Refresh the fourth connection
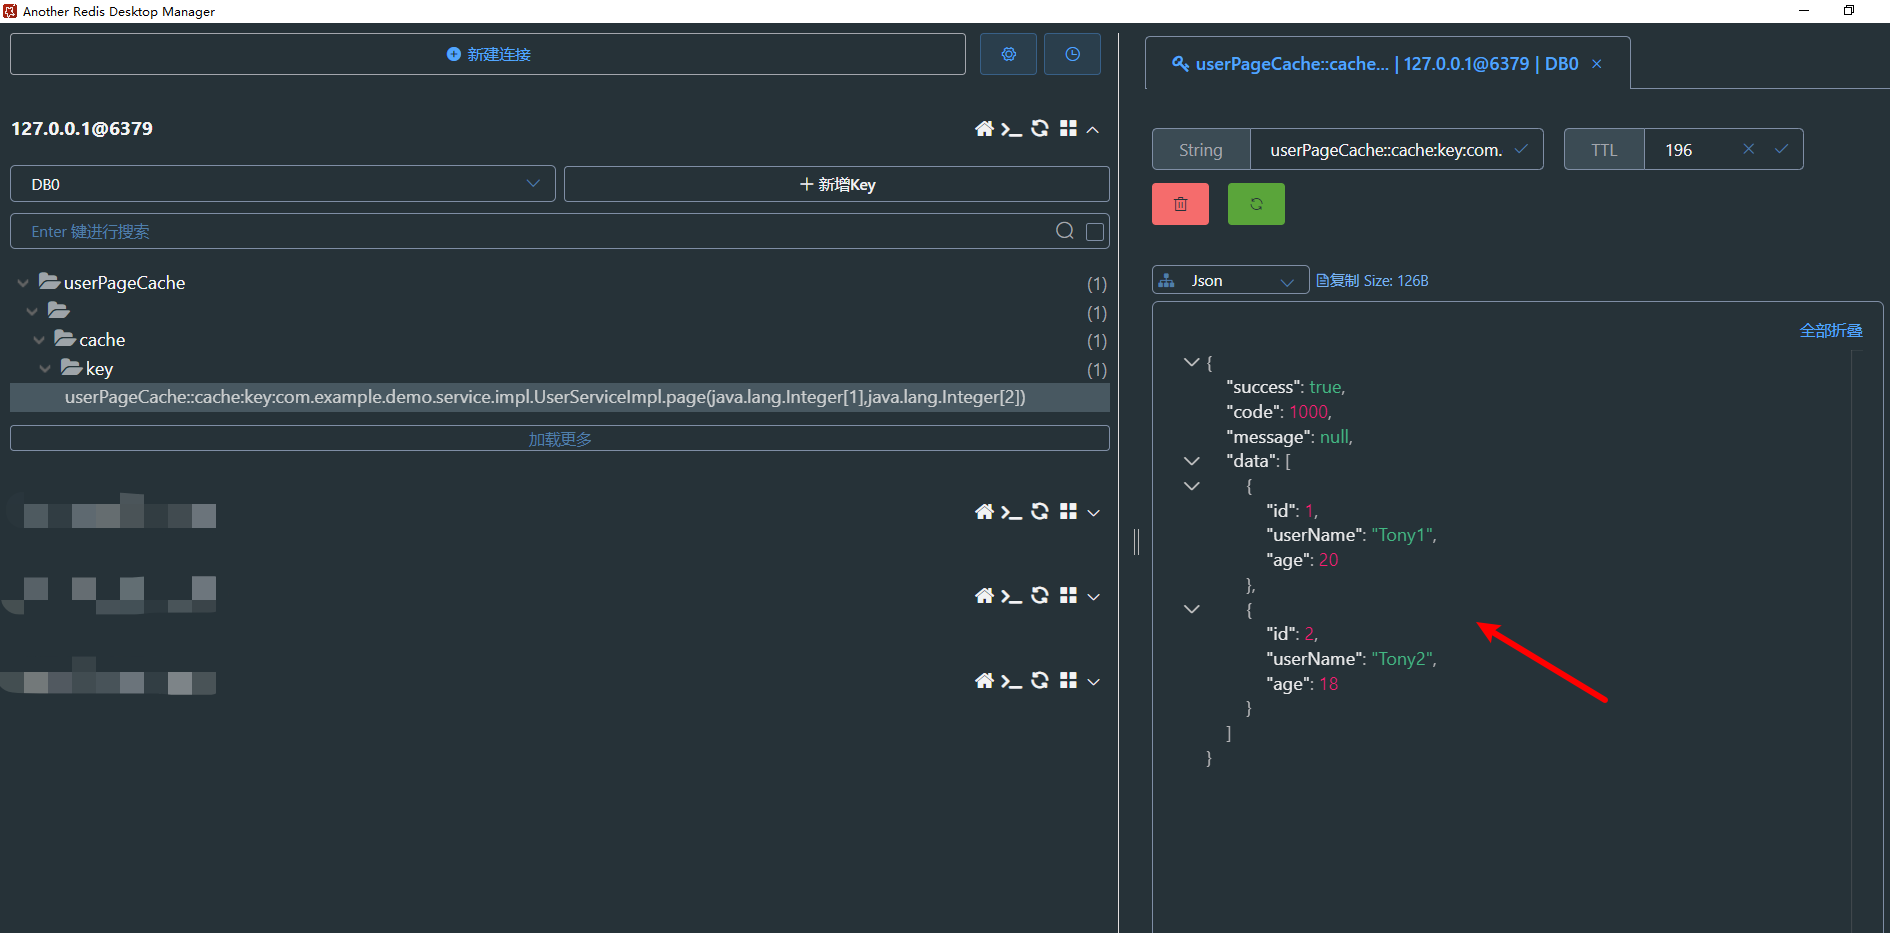 tap(1040, 680)
